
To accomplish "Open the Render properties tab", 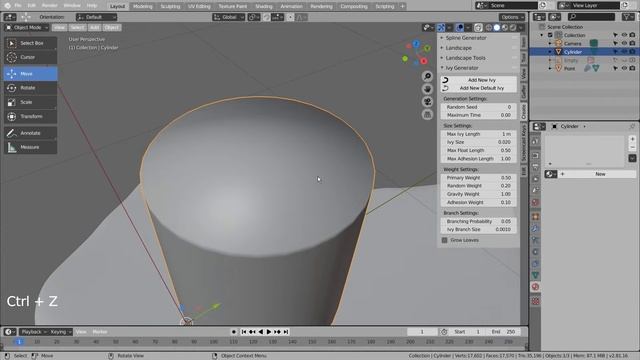I will [x=536, y=156].
